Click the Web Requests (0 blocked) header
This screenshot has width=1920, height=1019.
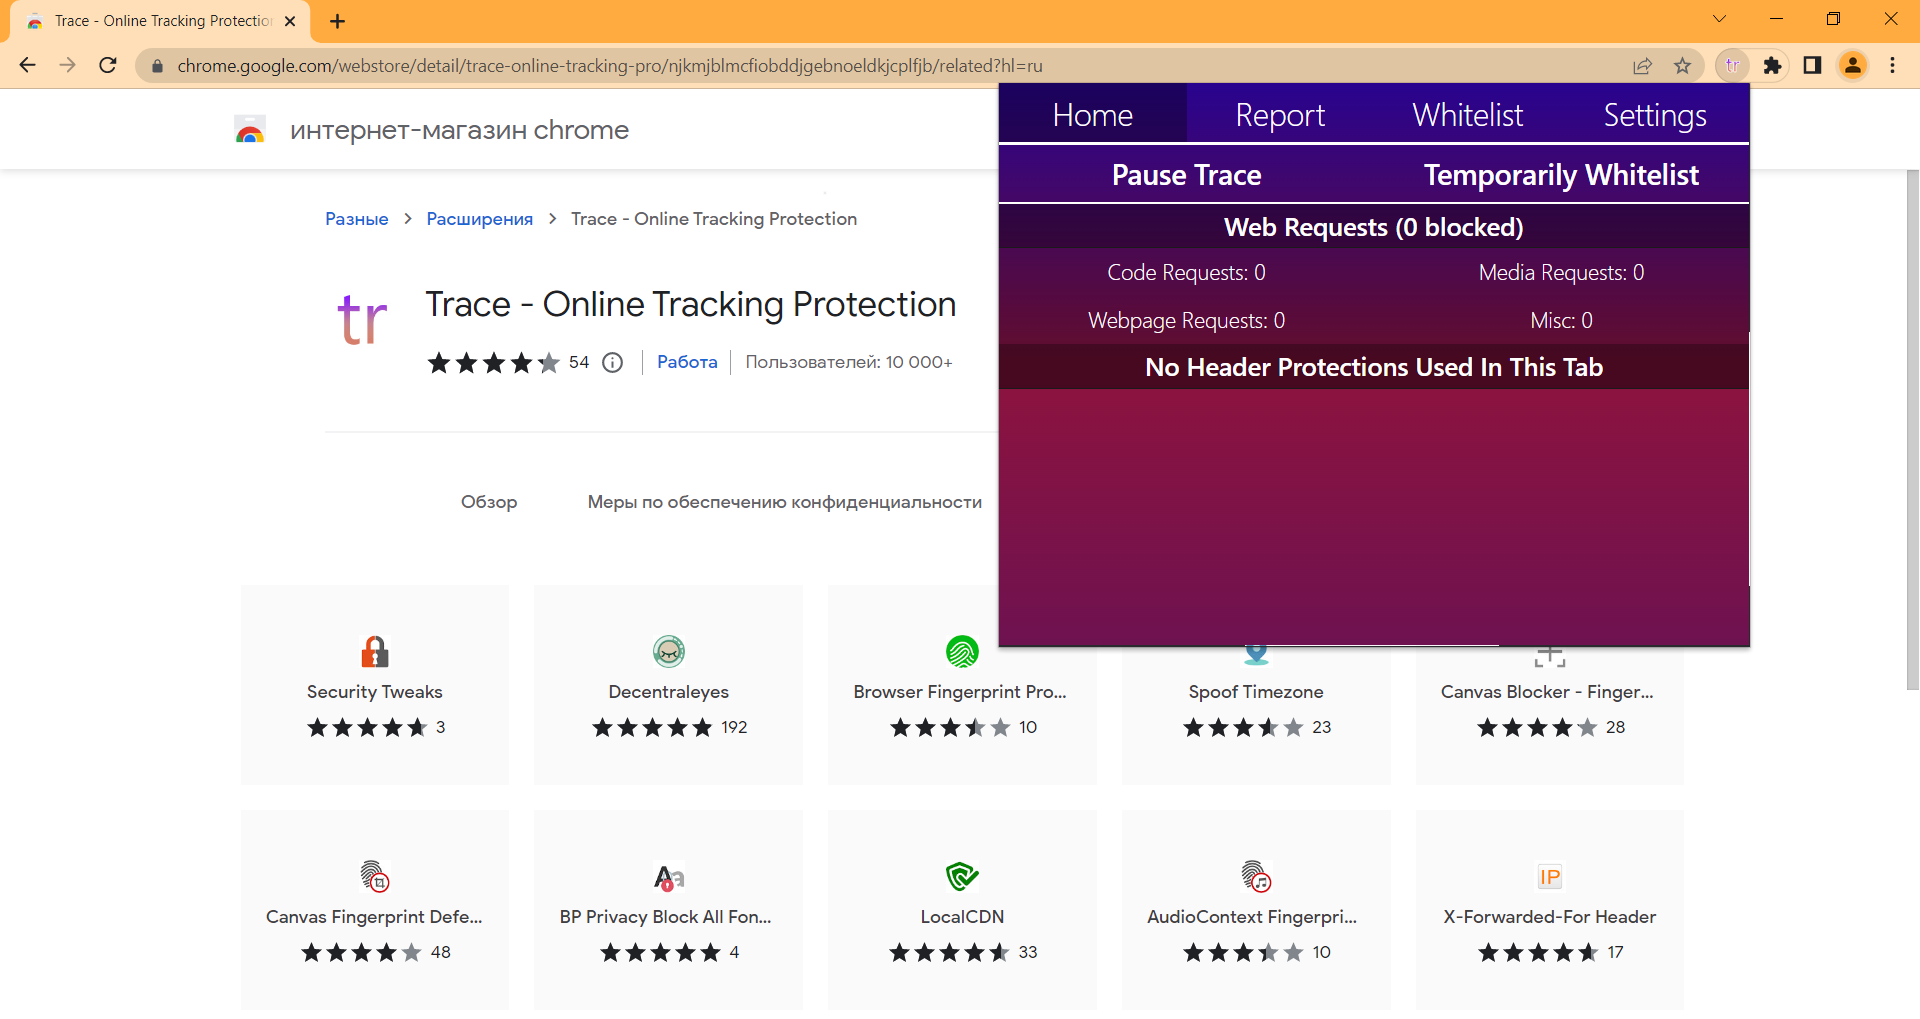click(1374, 227)
